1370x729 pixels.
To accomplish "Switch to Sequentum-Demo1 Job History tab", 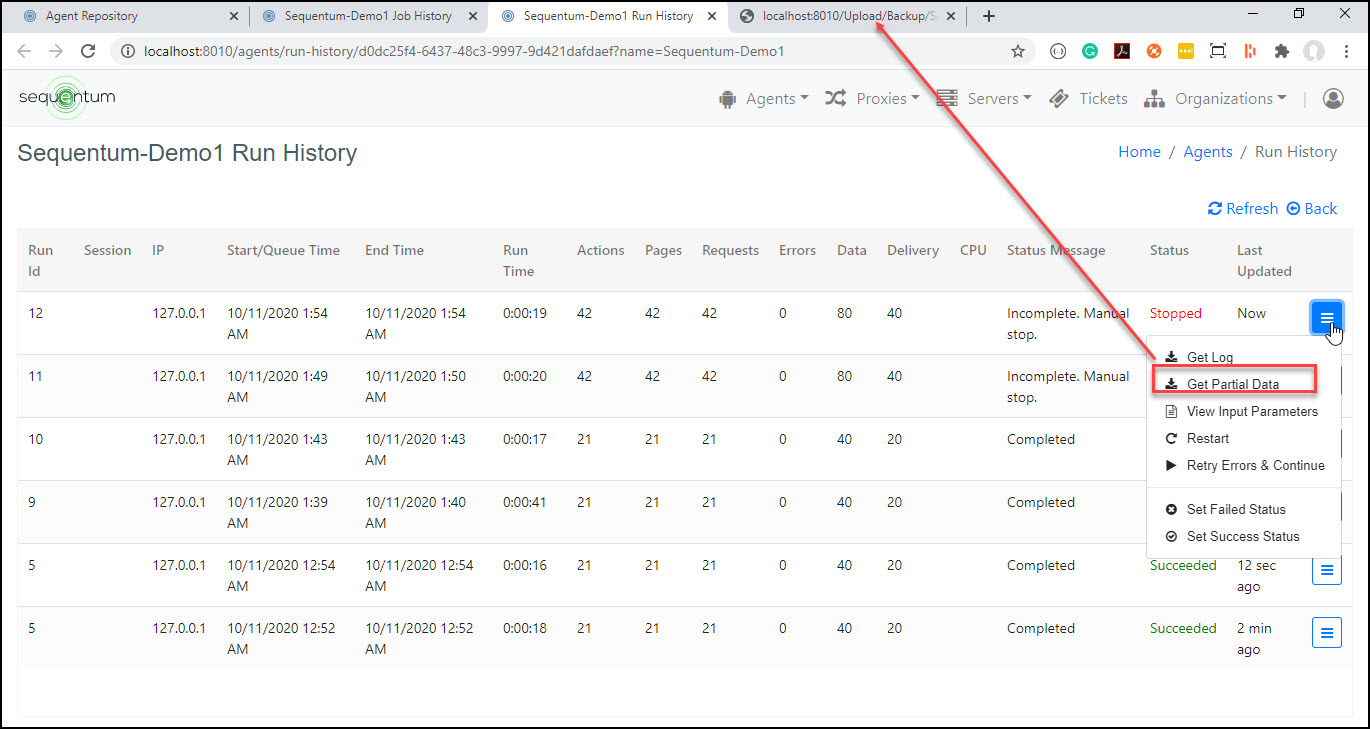I will (x=367, y=16).
